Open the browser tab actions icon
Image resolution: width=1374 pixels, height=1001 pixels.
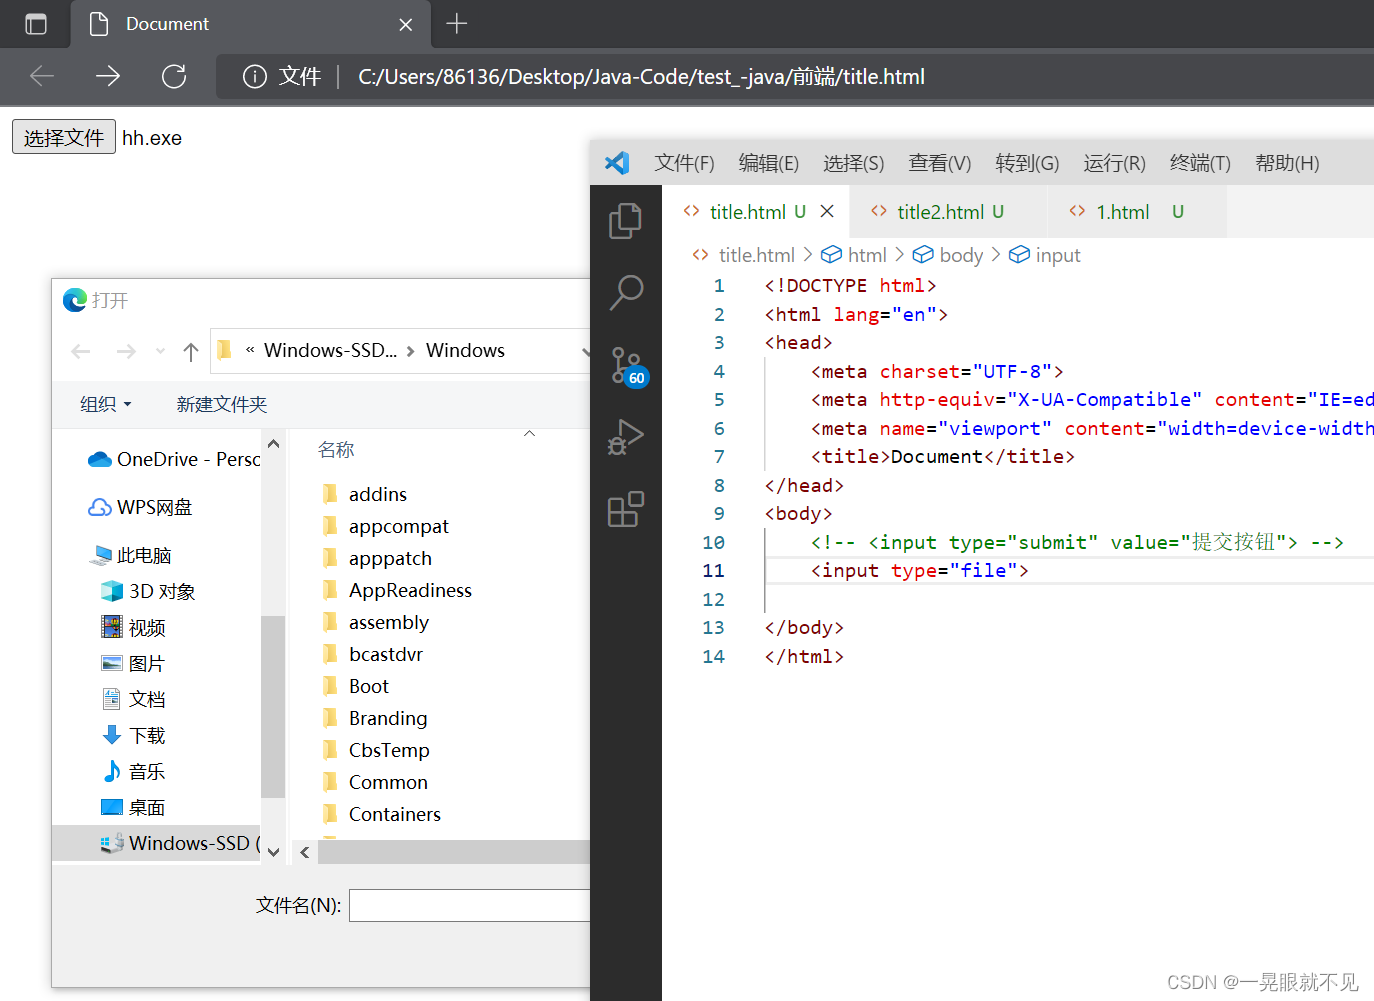35,24
